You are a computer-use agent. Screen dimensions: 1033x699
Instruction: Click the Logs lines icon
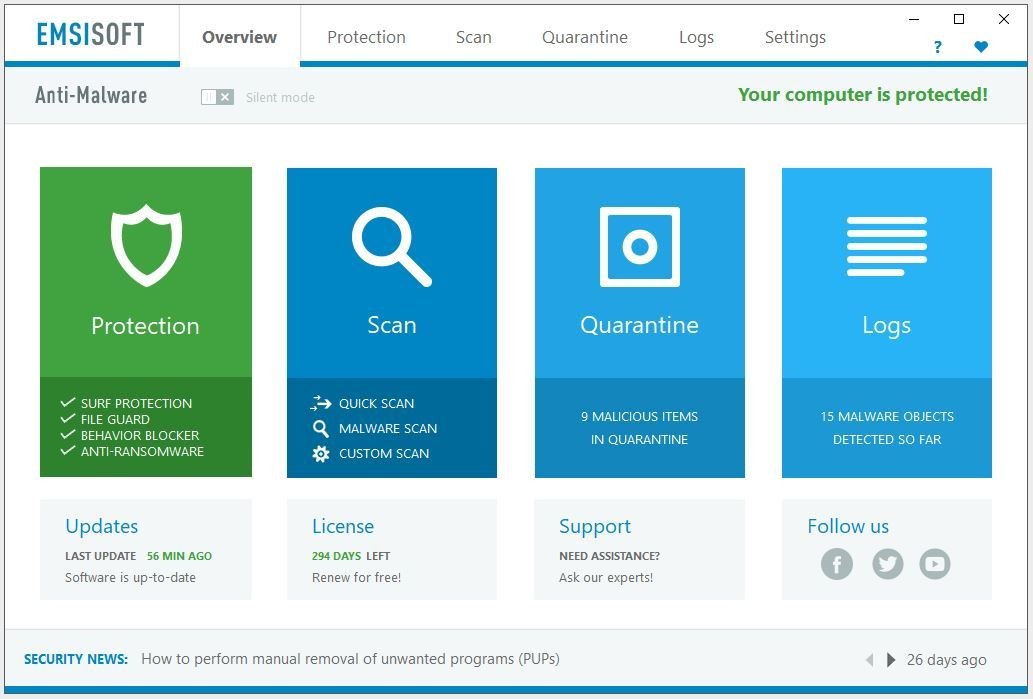point(886,246)
